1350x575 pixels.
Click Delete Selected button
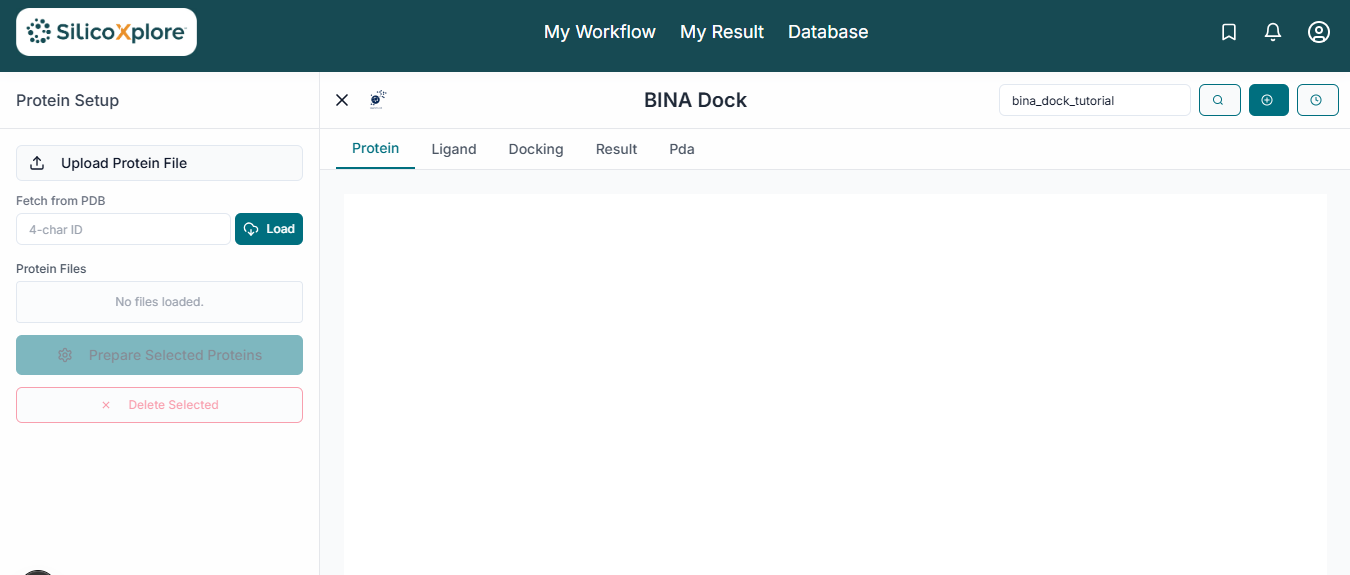coord(159,405)
